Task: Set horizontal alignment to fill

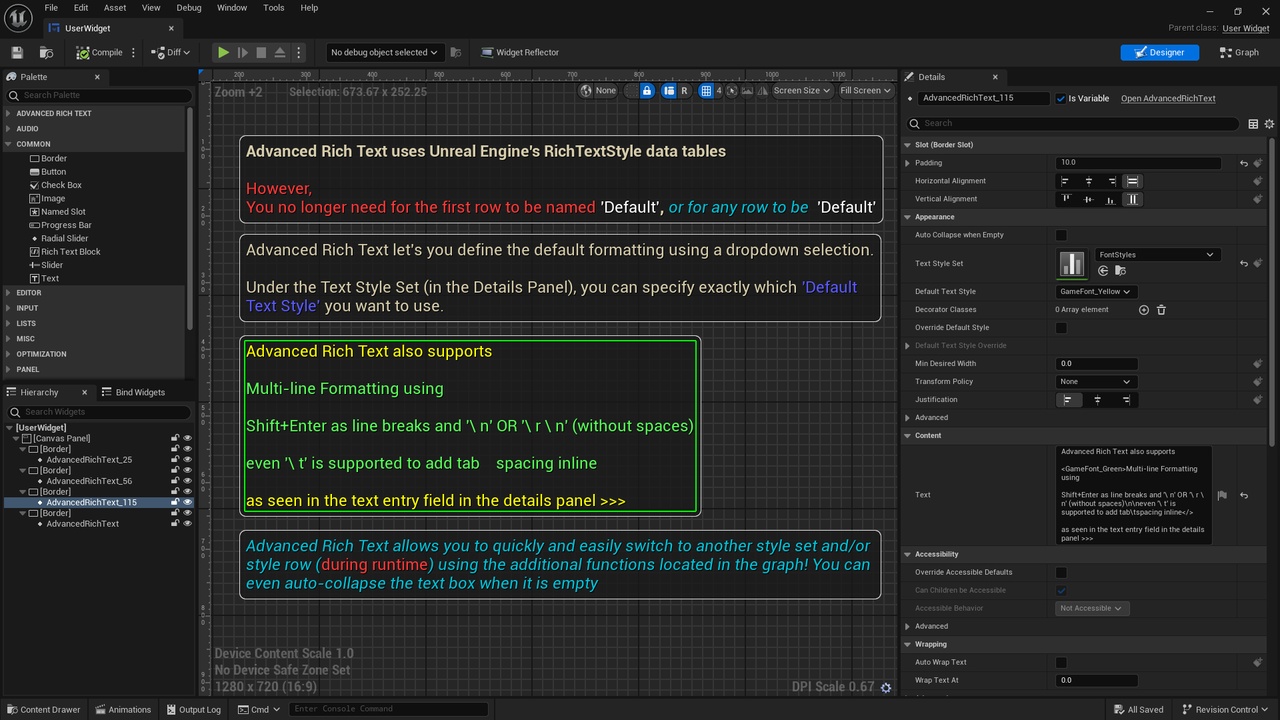Action: (x=1132, y=181)
